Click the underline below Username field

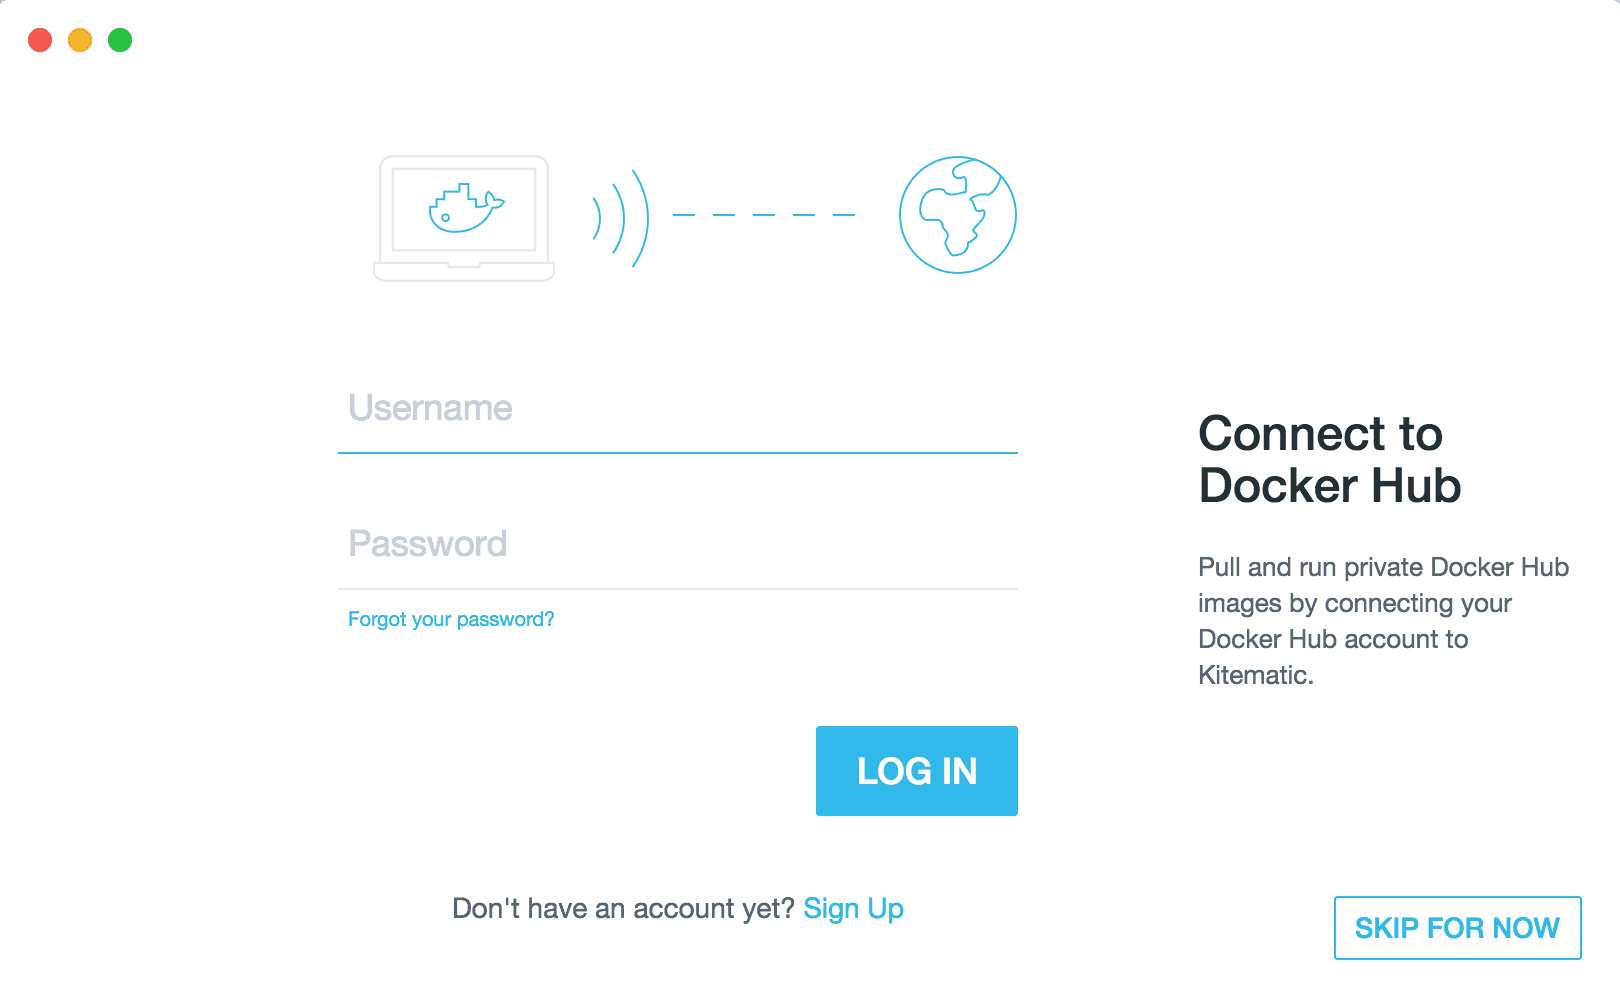(x=678, y=453)
